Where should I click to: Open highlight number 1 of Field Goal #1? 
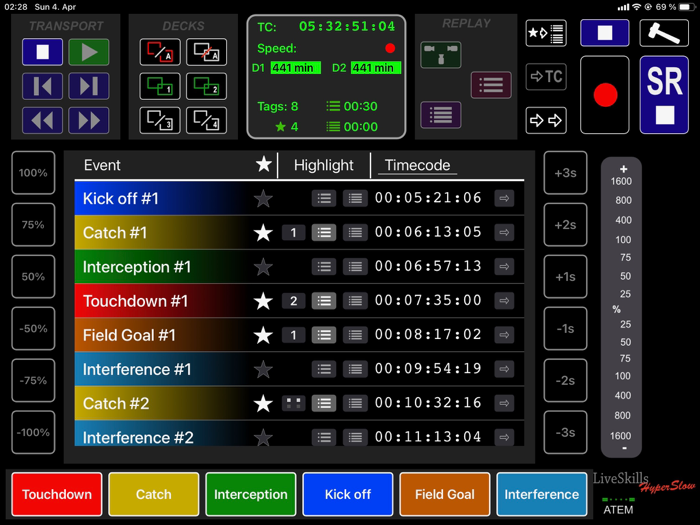[x=293, y=335]
